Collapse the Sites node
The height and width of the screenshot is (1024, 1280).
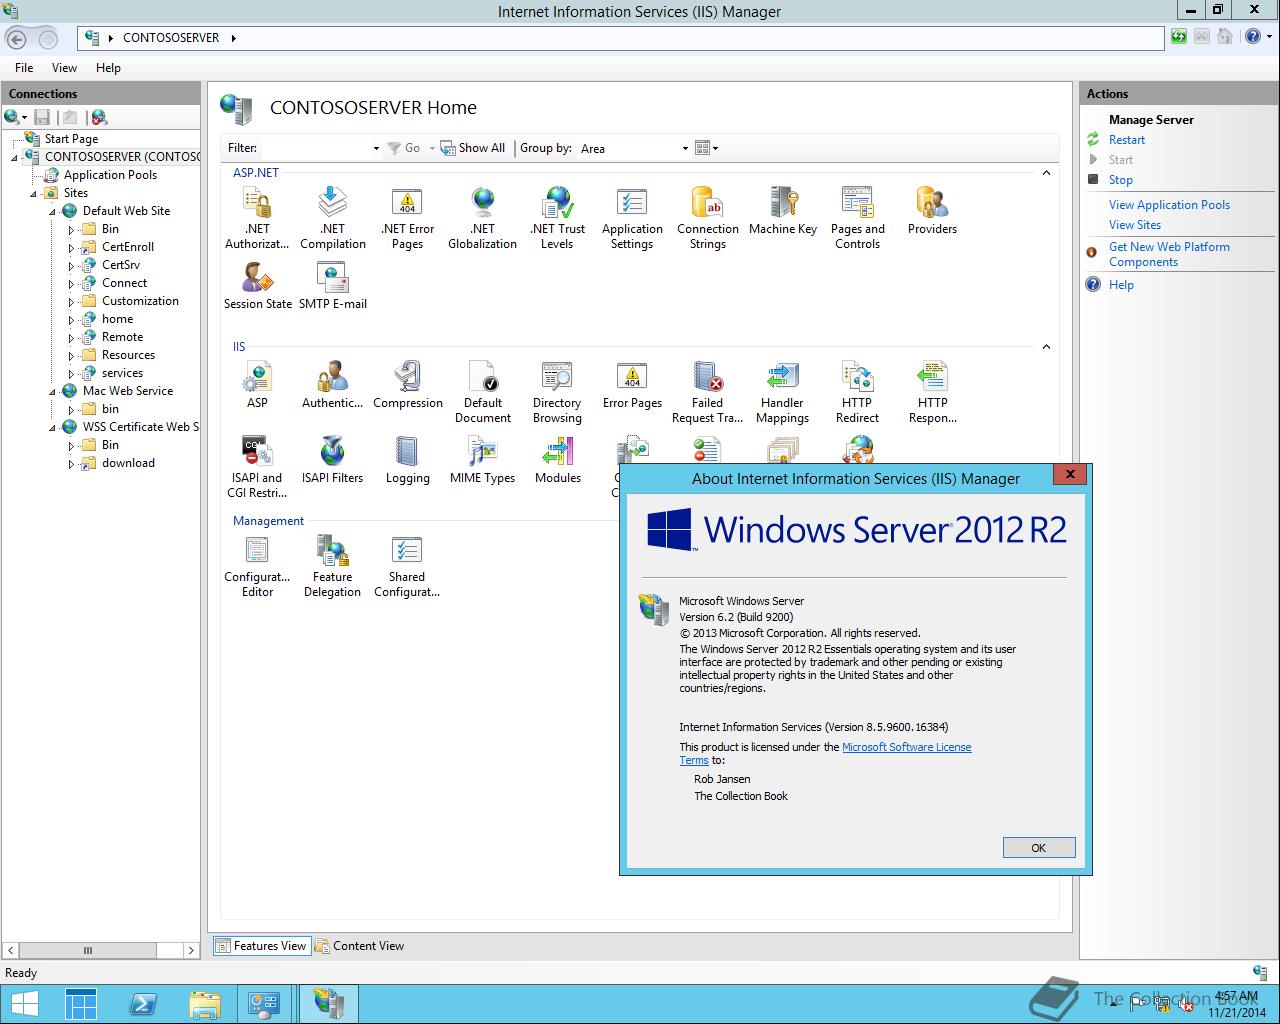[34, 193]
